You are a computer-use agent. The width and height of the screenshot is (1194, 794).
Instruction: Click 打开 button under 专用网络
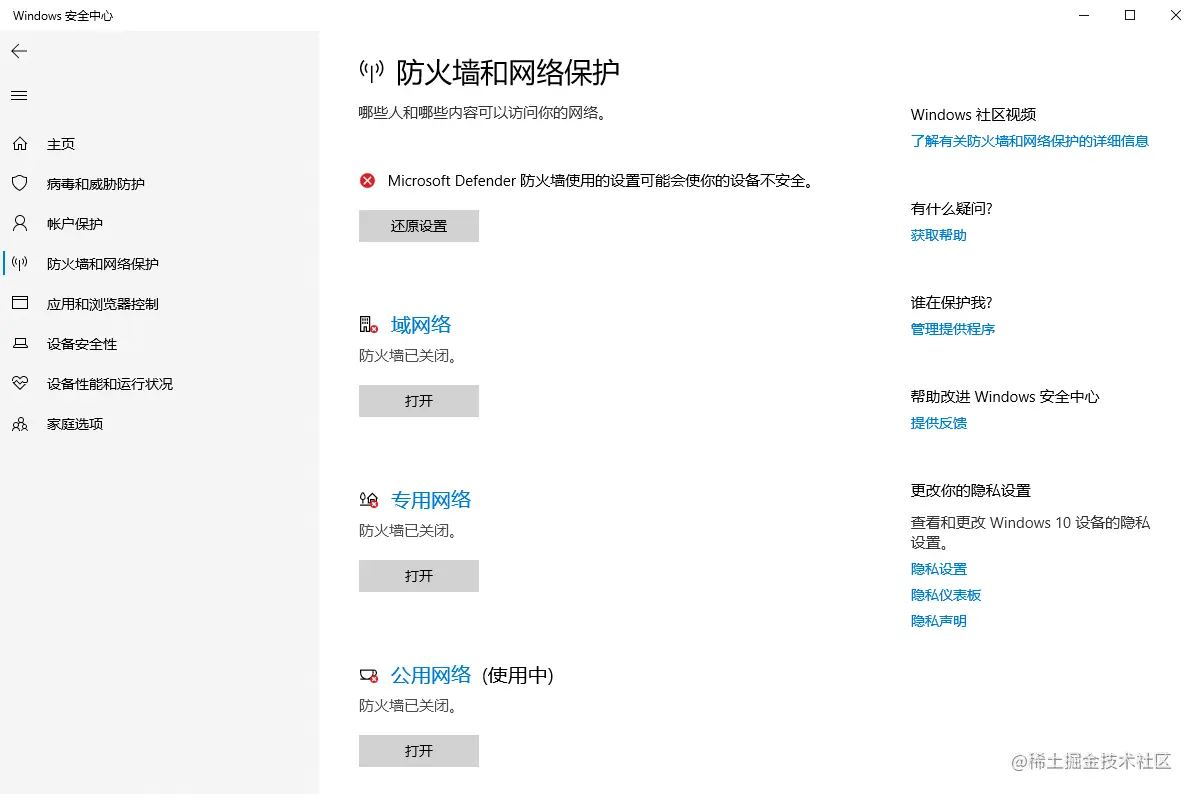point(419,576)
